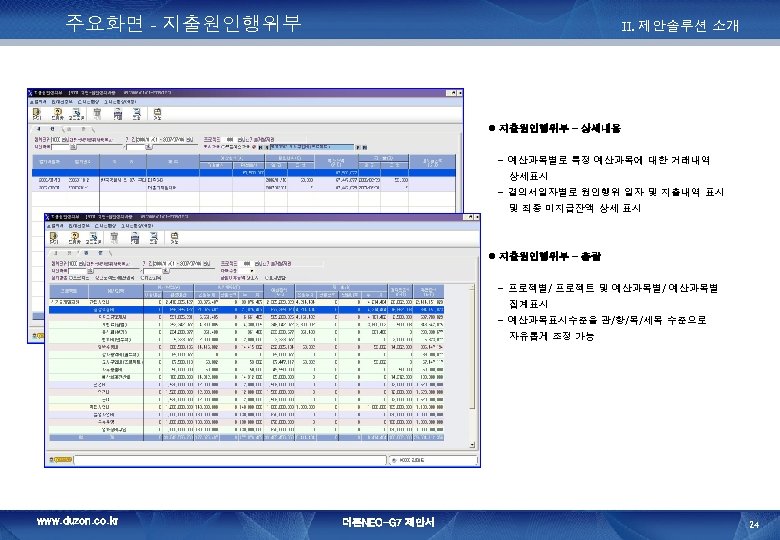Select the 프로젝트 aggregation radio option in front window
The width and height of the screenshot is (780, 540).
point(79,277)
